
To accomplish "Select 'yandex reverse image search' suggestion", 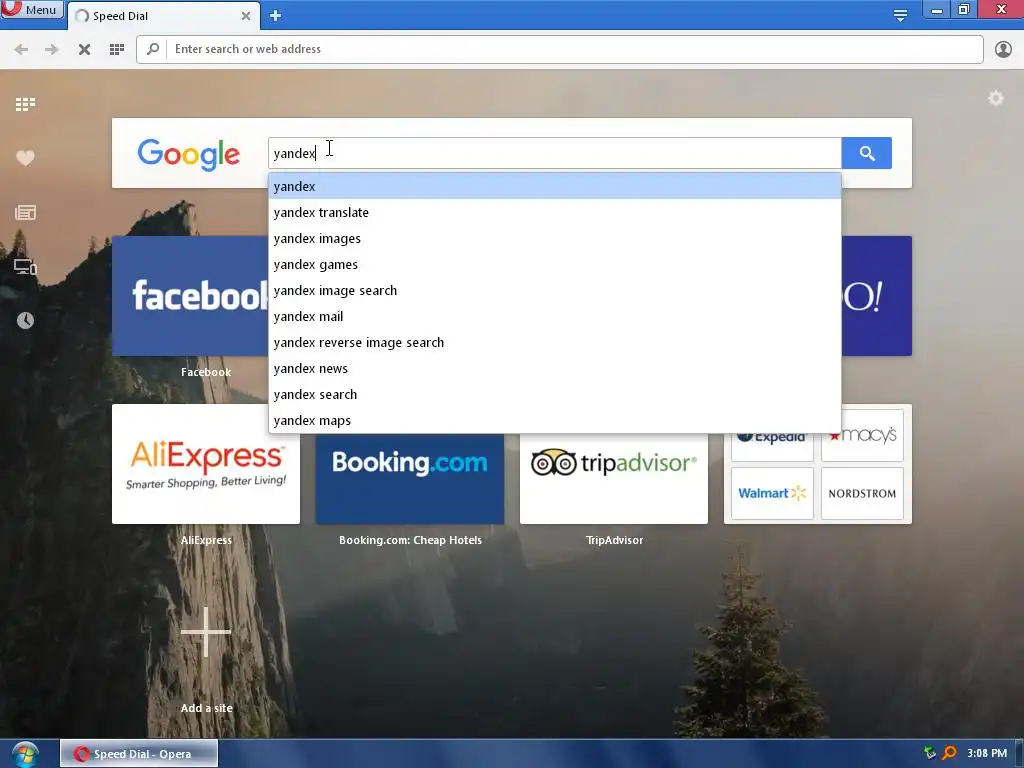I will (554, 343).
